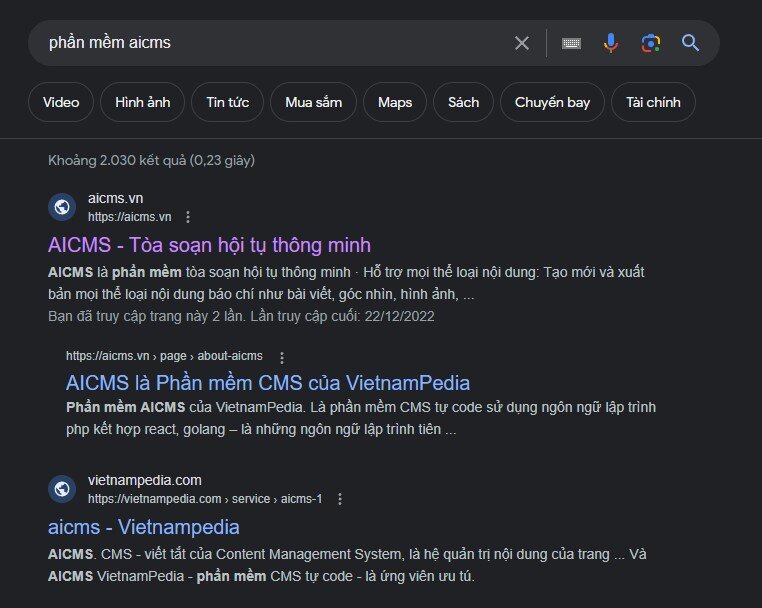Click the https://aicms.vn › page › about-aicms breadcrumb
The height and width of the screenshot is (608, 762).
164,356
